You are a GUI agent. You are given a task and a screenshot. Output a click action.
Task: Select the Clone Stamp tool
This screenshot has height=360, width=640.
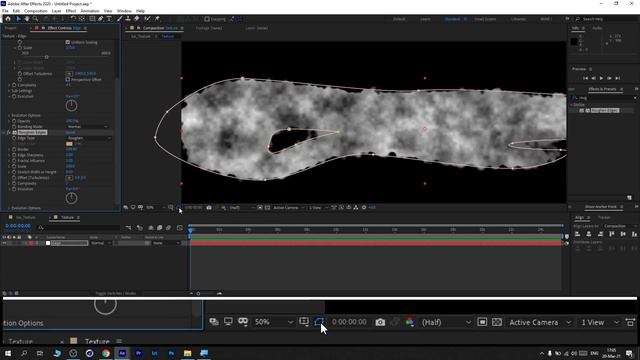tap(128, 19)
